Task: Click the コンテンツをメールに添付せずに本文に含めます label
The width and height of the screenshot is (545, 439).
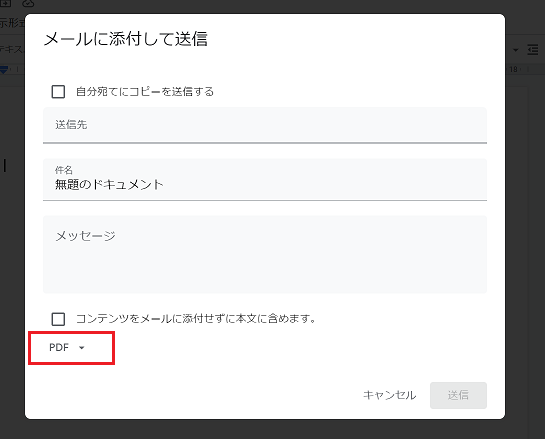Action: point(196,319)
